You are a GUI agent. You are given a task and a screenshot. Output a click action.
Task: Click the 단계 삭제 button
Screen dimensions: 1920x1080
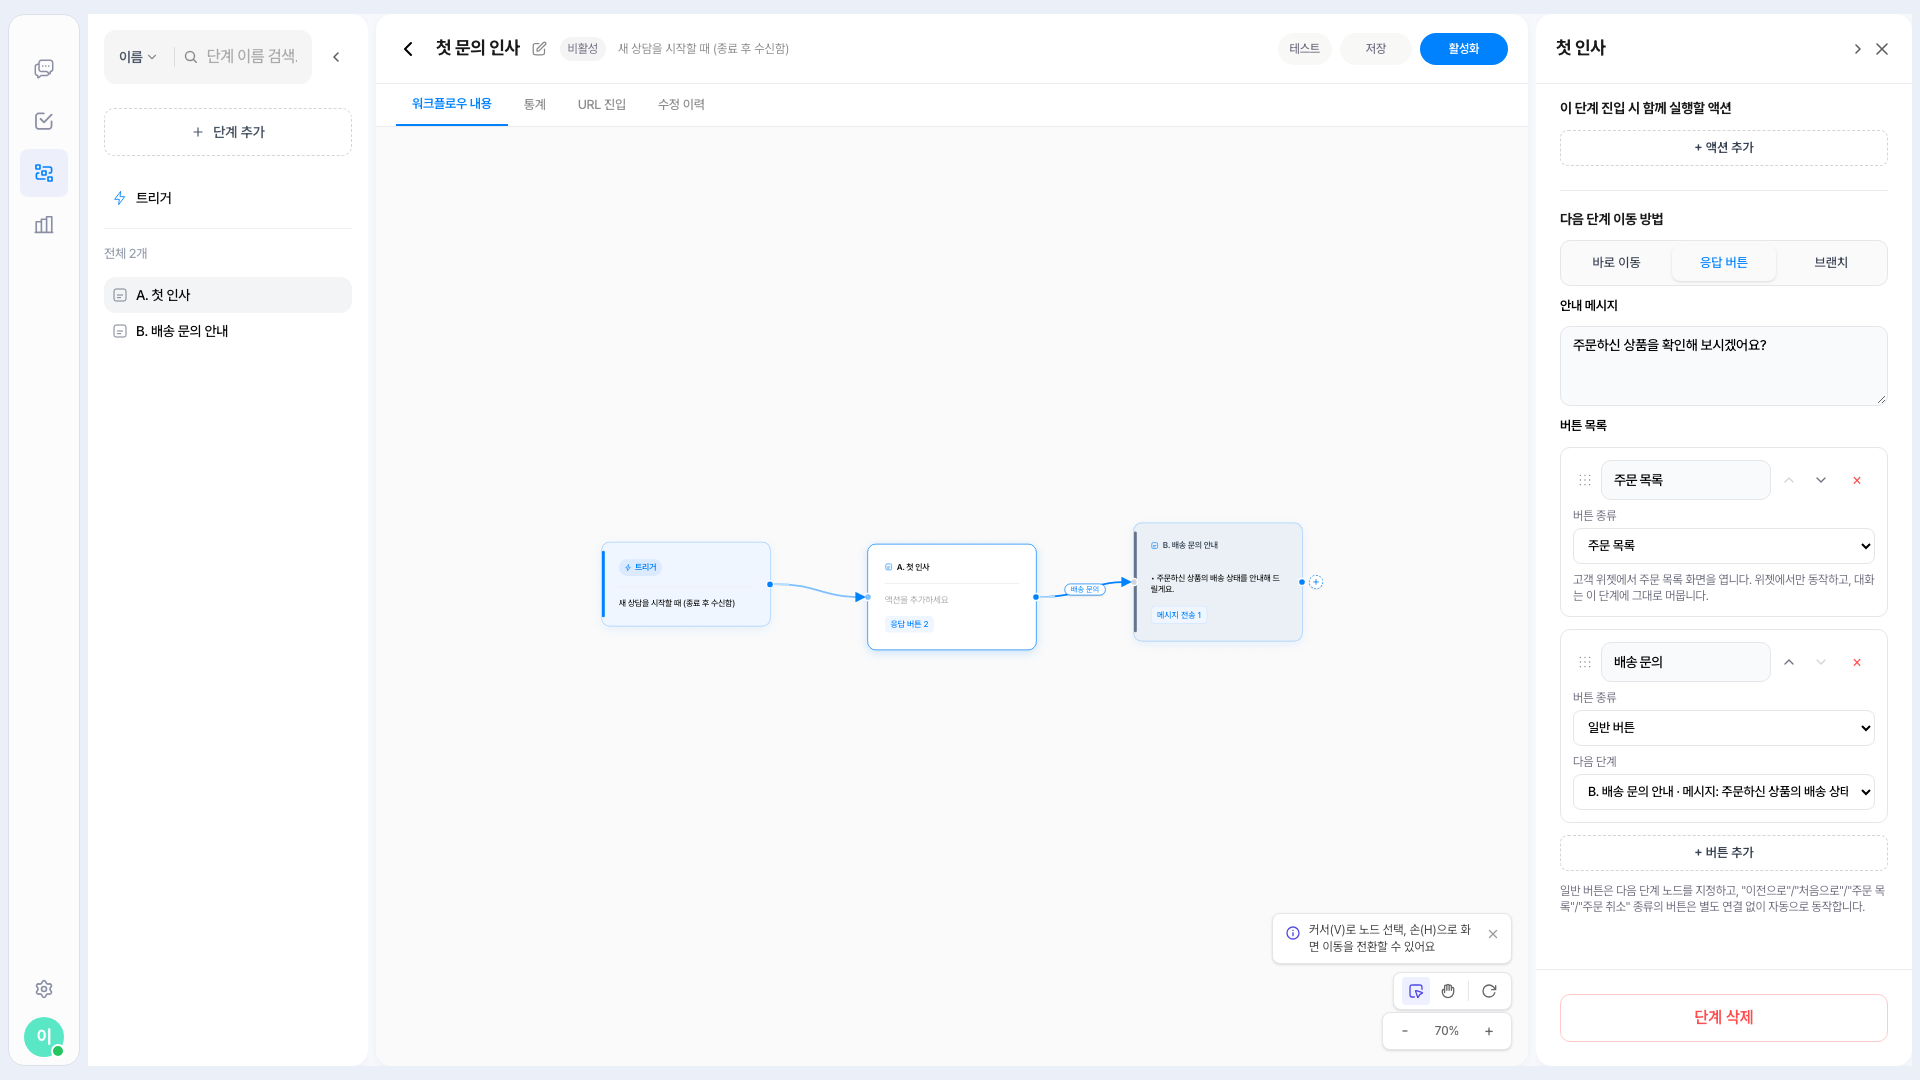point(1724,1018)
